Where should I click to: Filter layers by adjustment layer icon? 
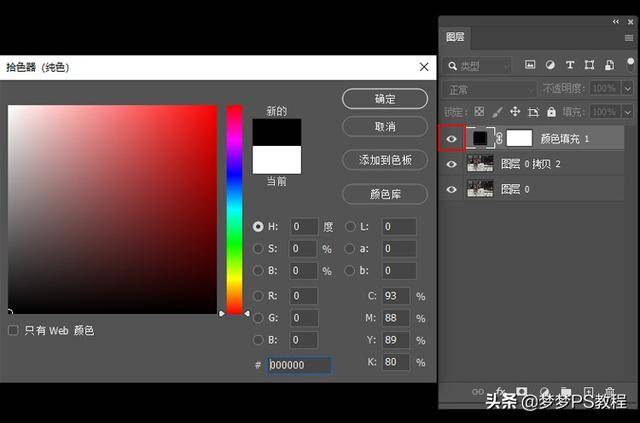[550, 65]
